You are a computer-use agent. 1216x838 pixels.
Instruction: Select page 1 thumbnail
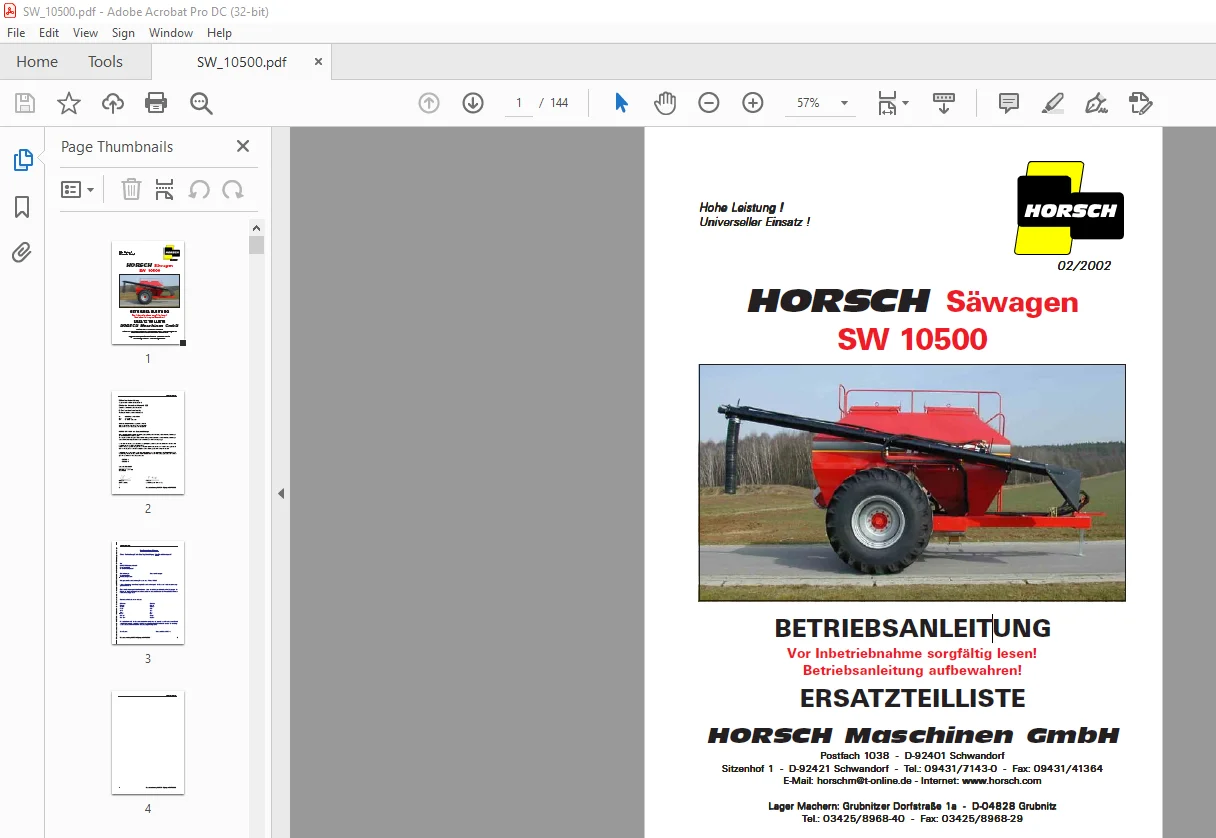(148, 293)
